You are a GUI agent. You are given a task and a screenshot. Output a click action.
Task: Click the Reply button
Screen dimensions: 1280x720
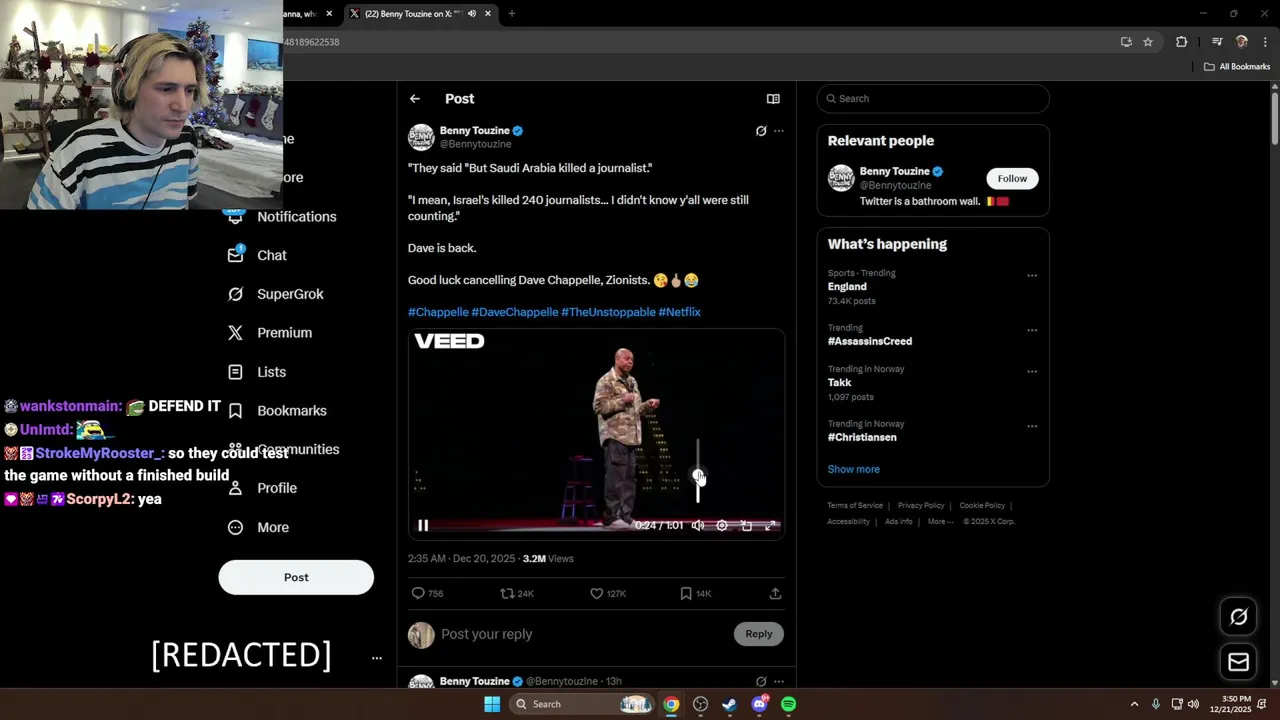pos(759,634)
